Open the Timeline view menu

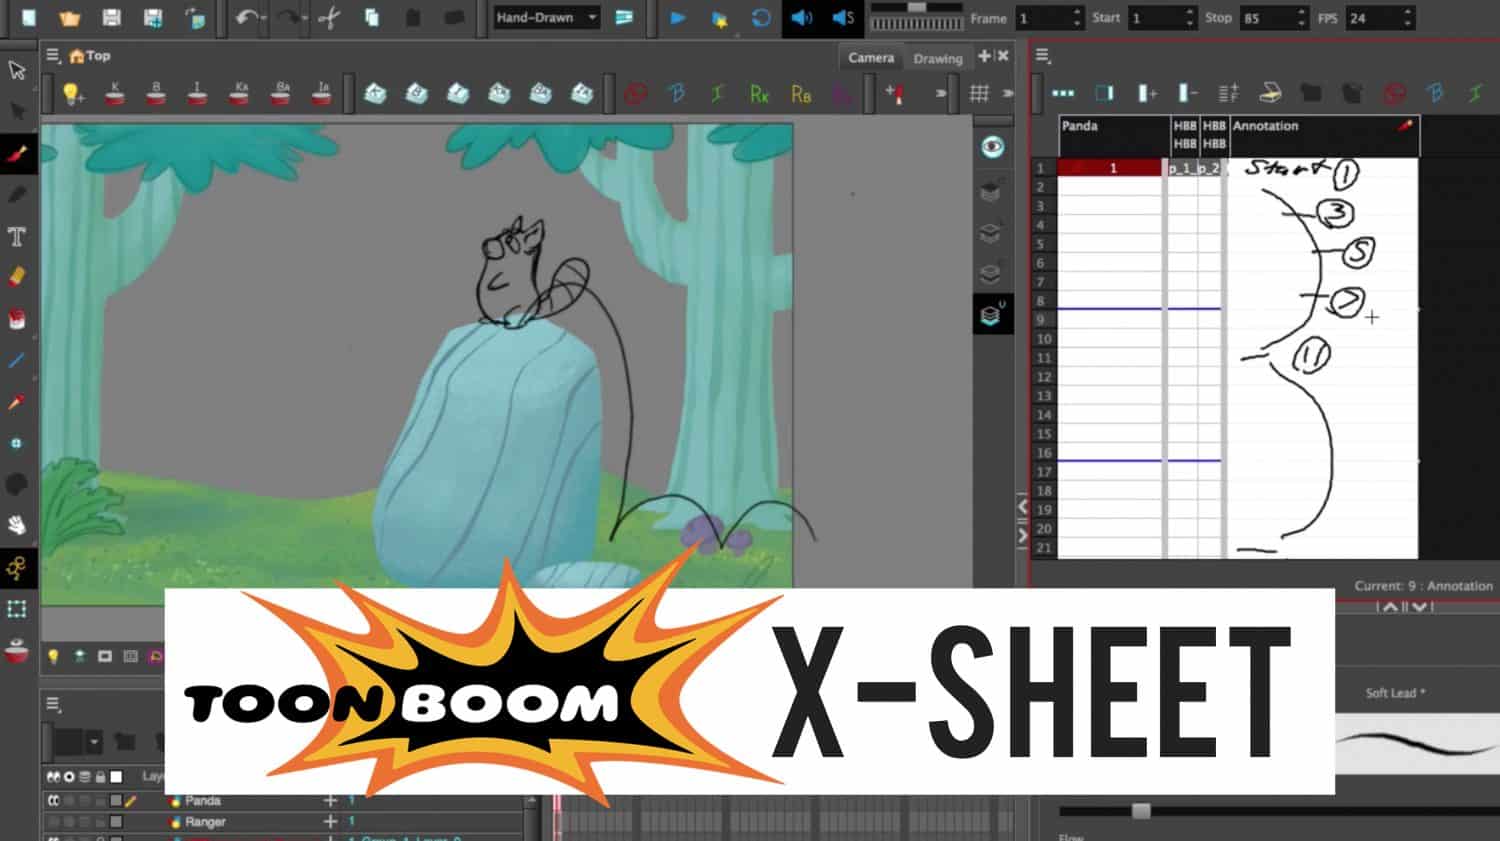point(53,704)
